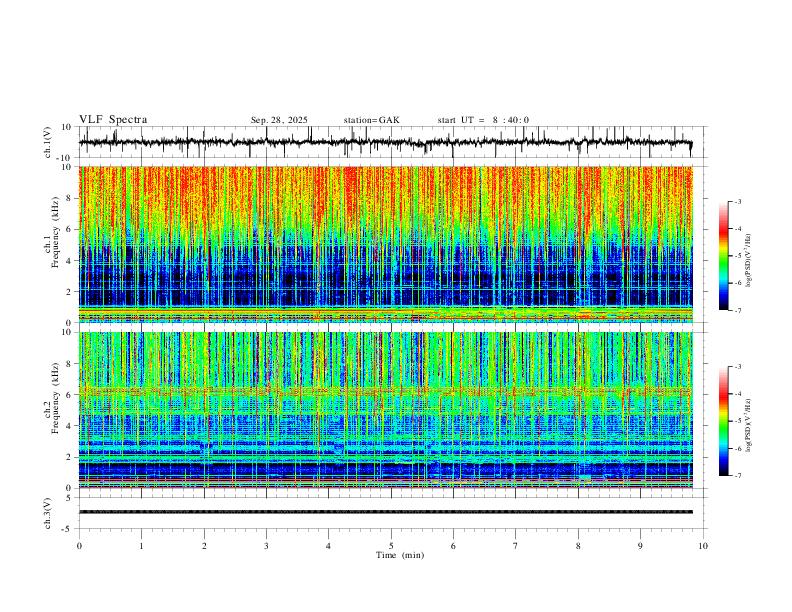Viewport: 792px width, 612px height.
Task: Click the "Time (min)" axis title
Action: tap(400, 555)
